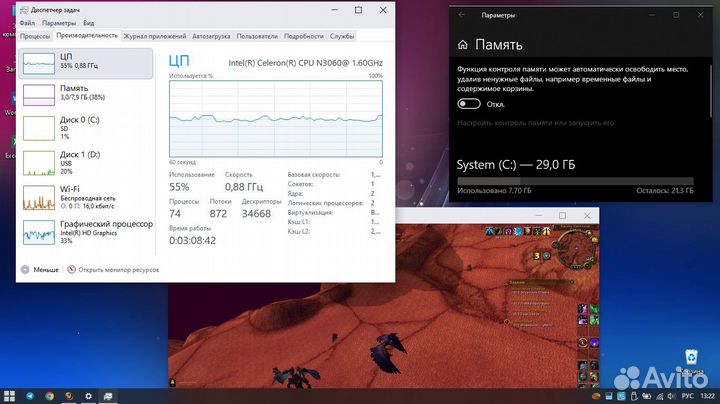720x404 pixels.
Task: Open the Recycle Bin on desktop
Action: click(691, 357)
